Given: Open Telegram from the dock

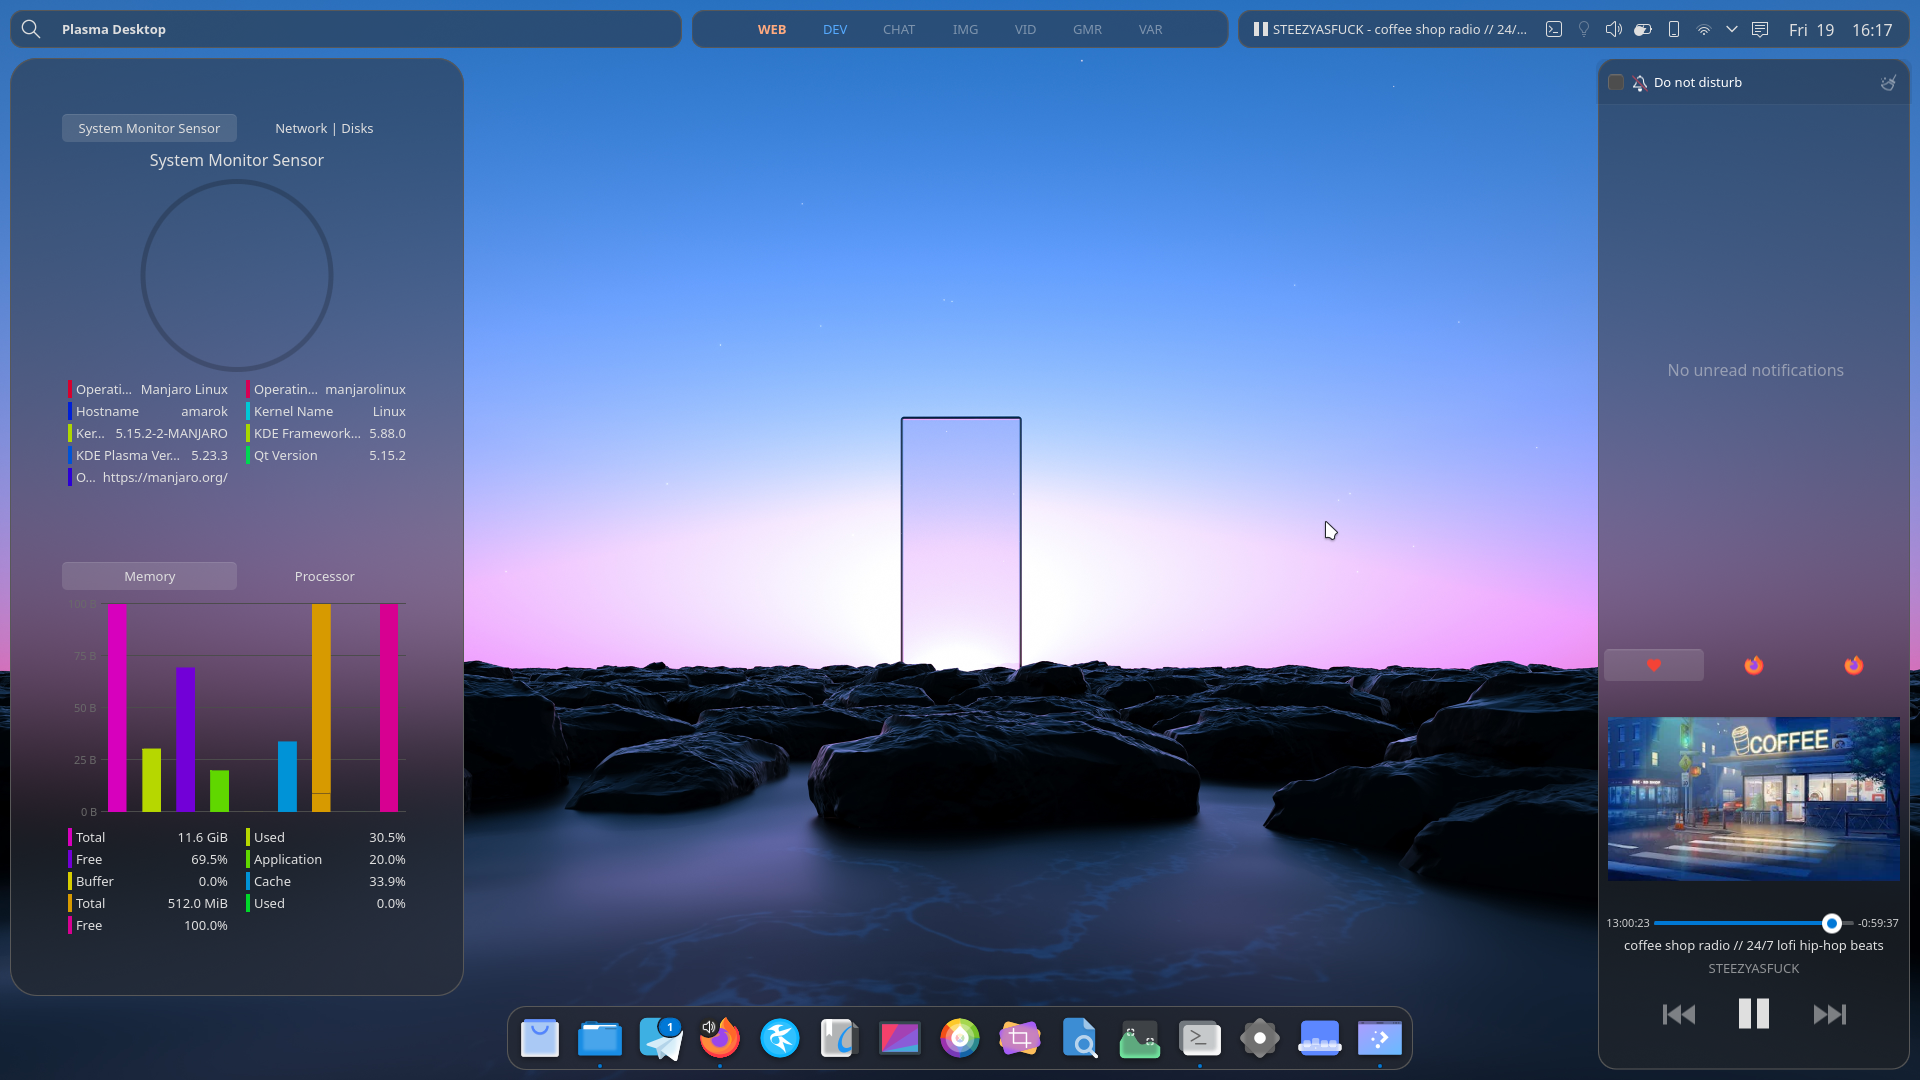Looking at the screenshot, I should (x=660, y=1038).
